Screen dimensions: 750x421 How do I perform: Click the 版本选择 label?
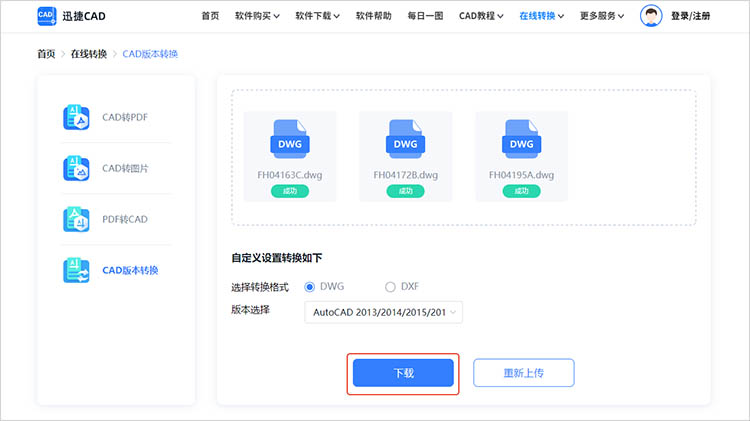click(251, 310)
